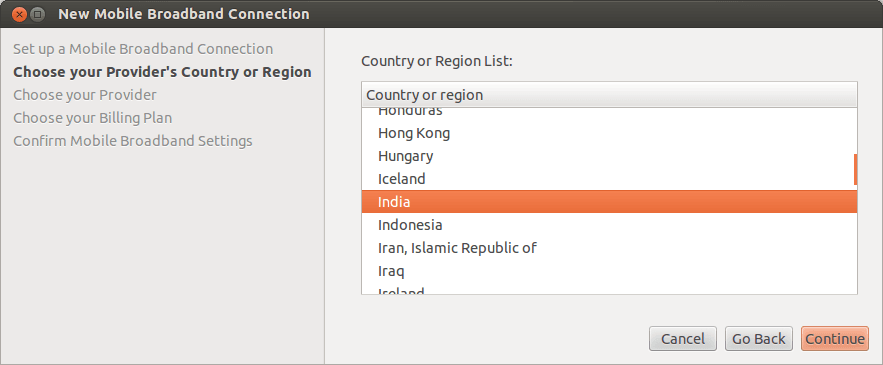Select the partially visible Ireland row

tap(609, 289)
